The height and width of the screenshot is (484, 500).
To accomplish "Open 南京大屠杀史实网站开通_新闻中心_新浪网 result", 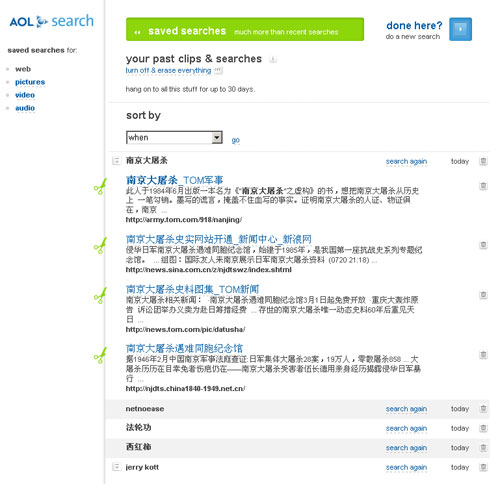I will (x=219, y=239).
